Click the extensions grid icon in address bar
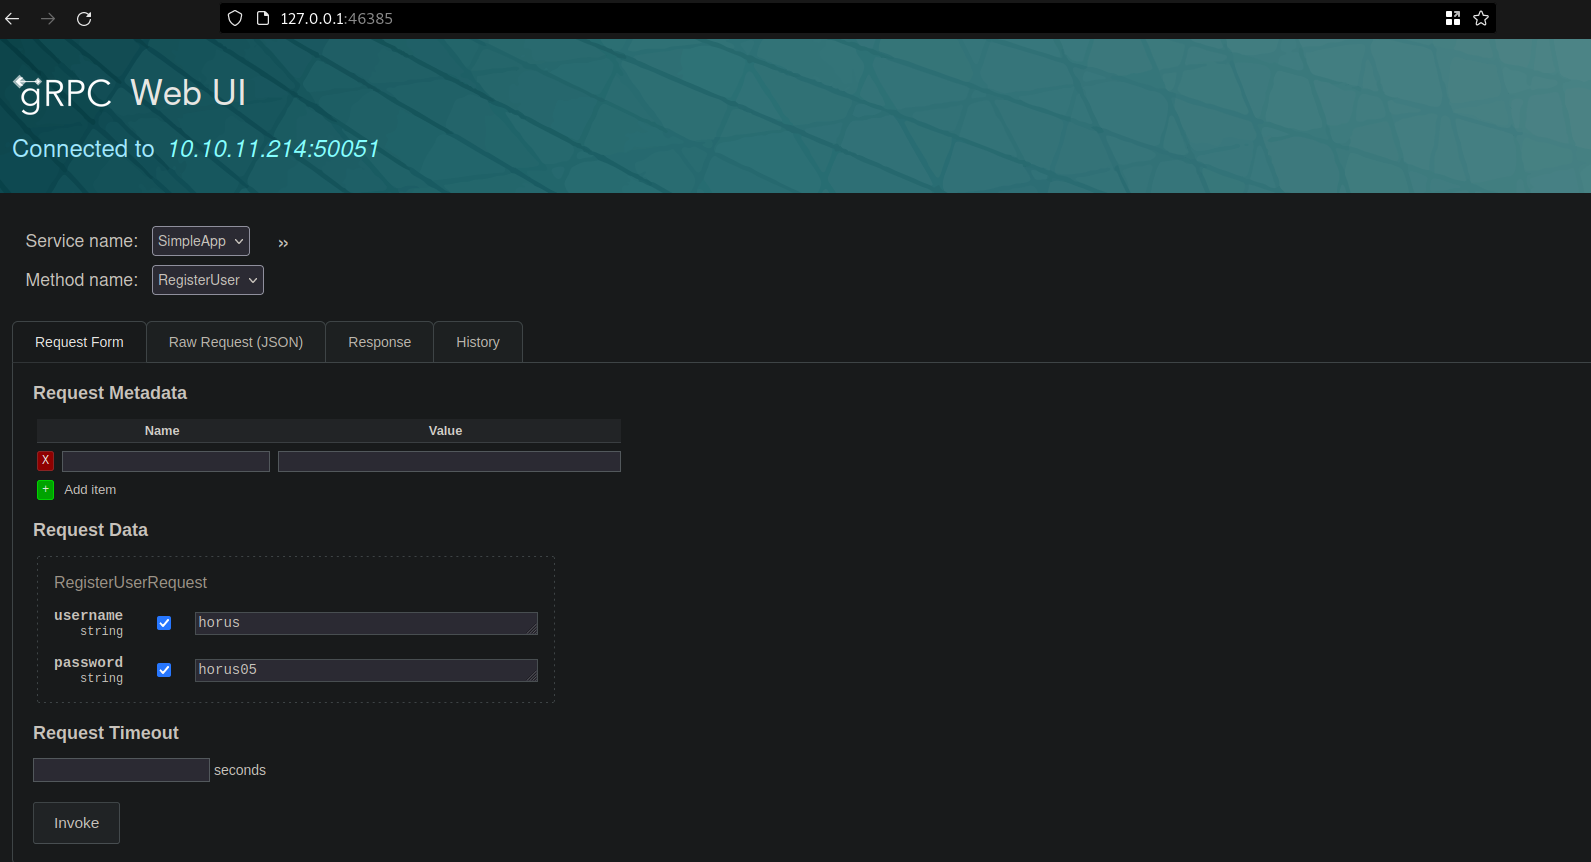 click(x=1452, y=19)
